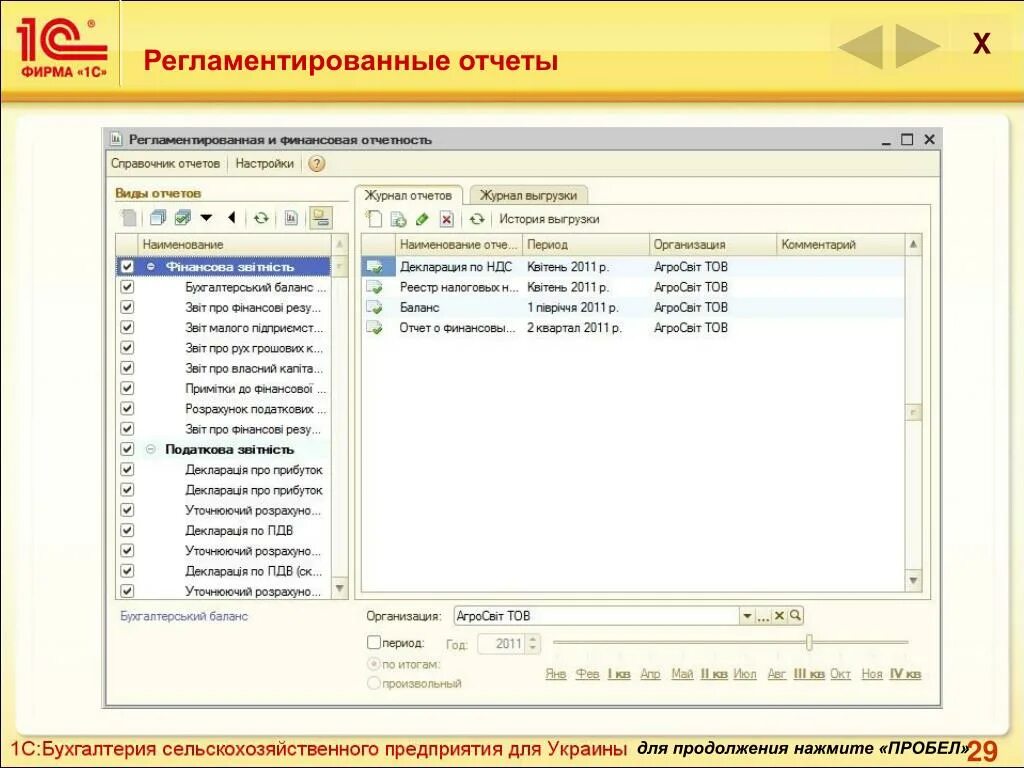Select the IV кв quarter link
The width and height of the screenshot is (1024, 768).
pos(905,674)
